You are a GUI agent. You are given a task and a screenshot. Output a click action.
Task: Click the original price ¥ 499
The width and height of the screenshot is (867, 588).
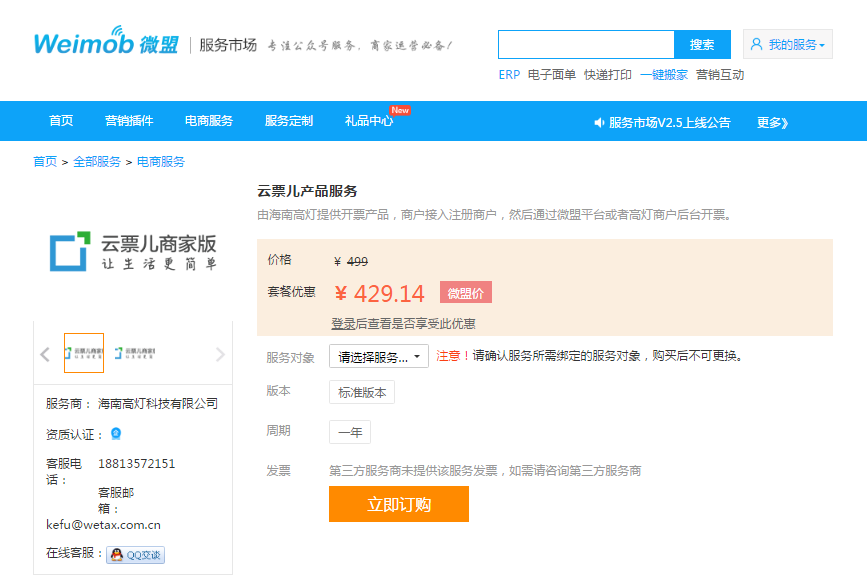coord(351,261)
